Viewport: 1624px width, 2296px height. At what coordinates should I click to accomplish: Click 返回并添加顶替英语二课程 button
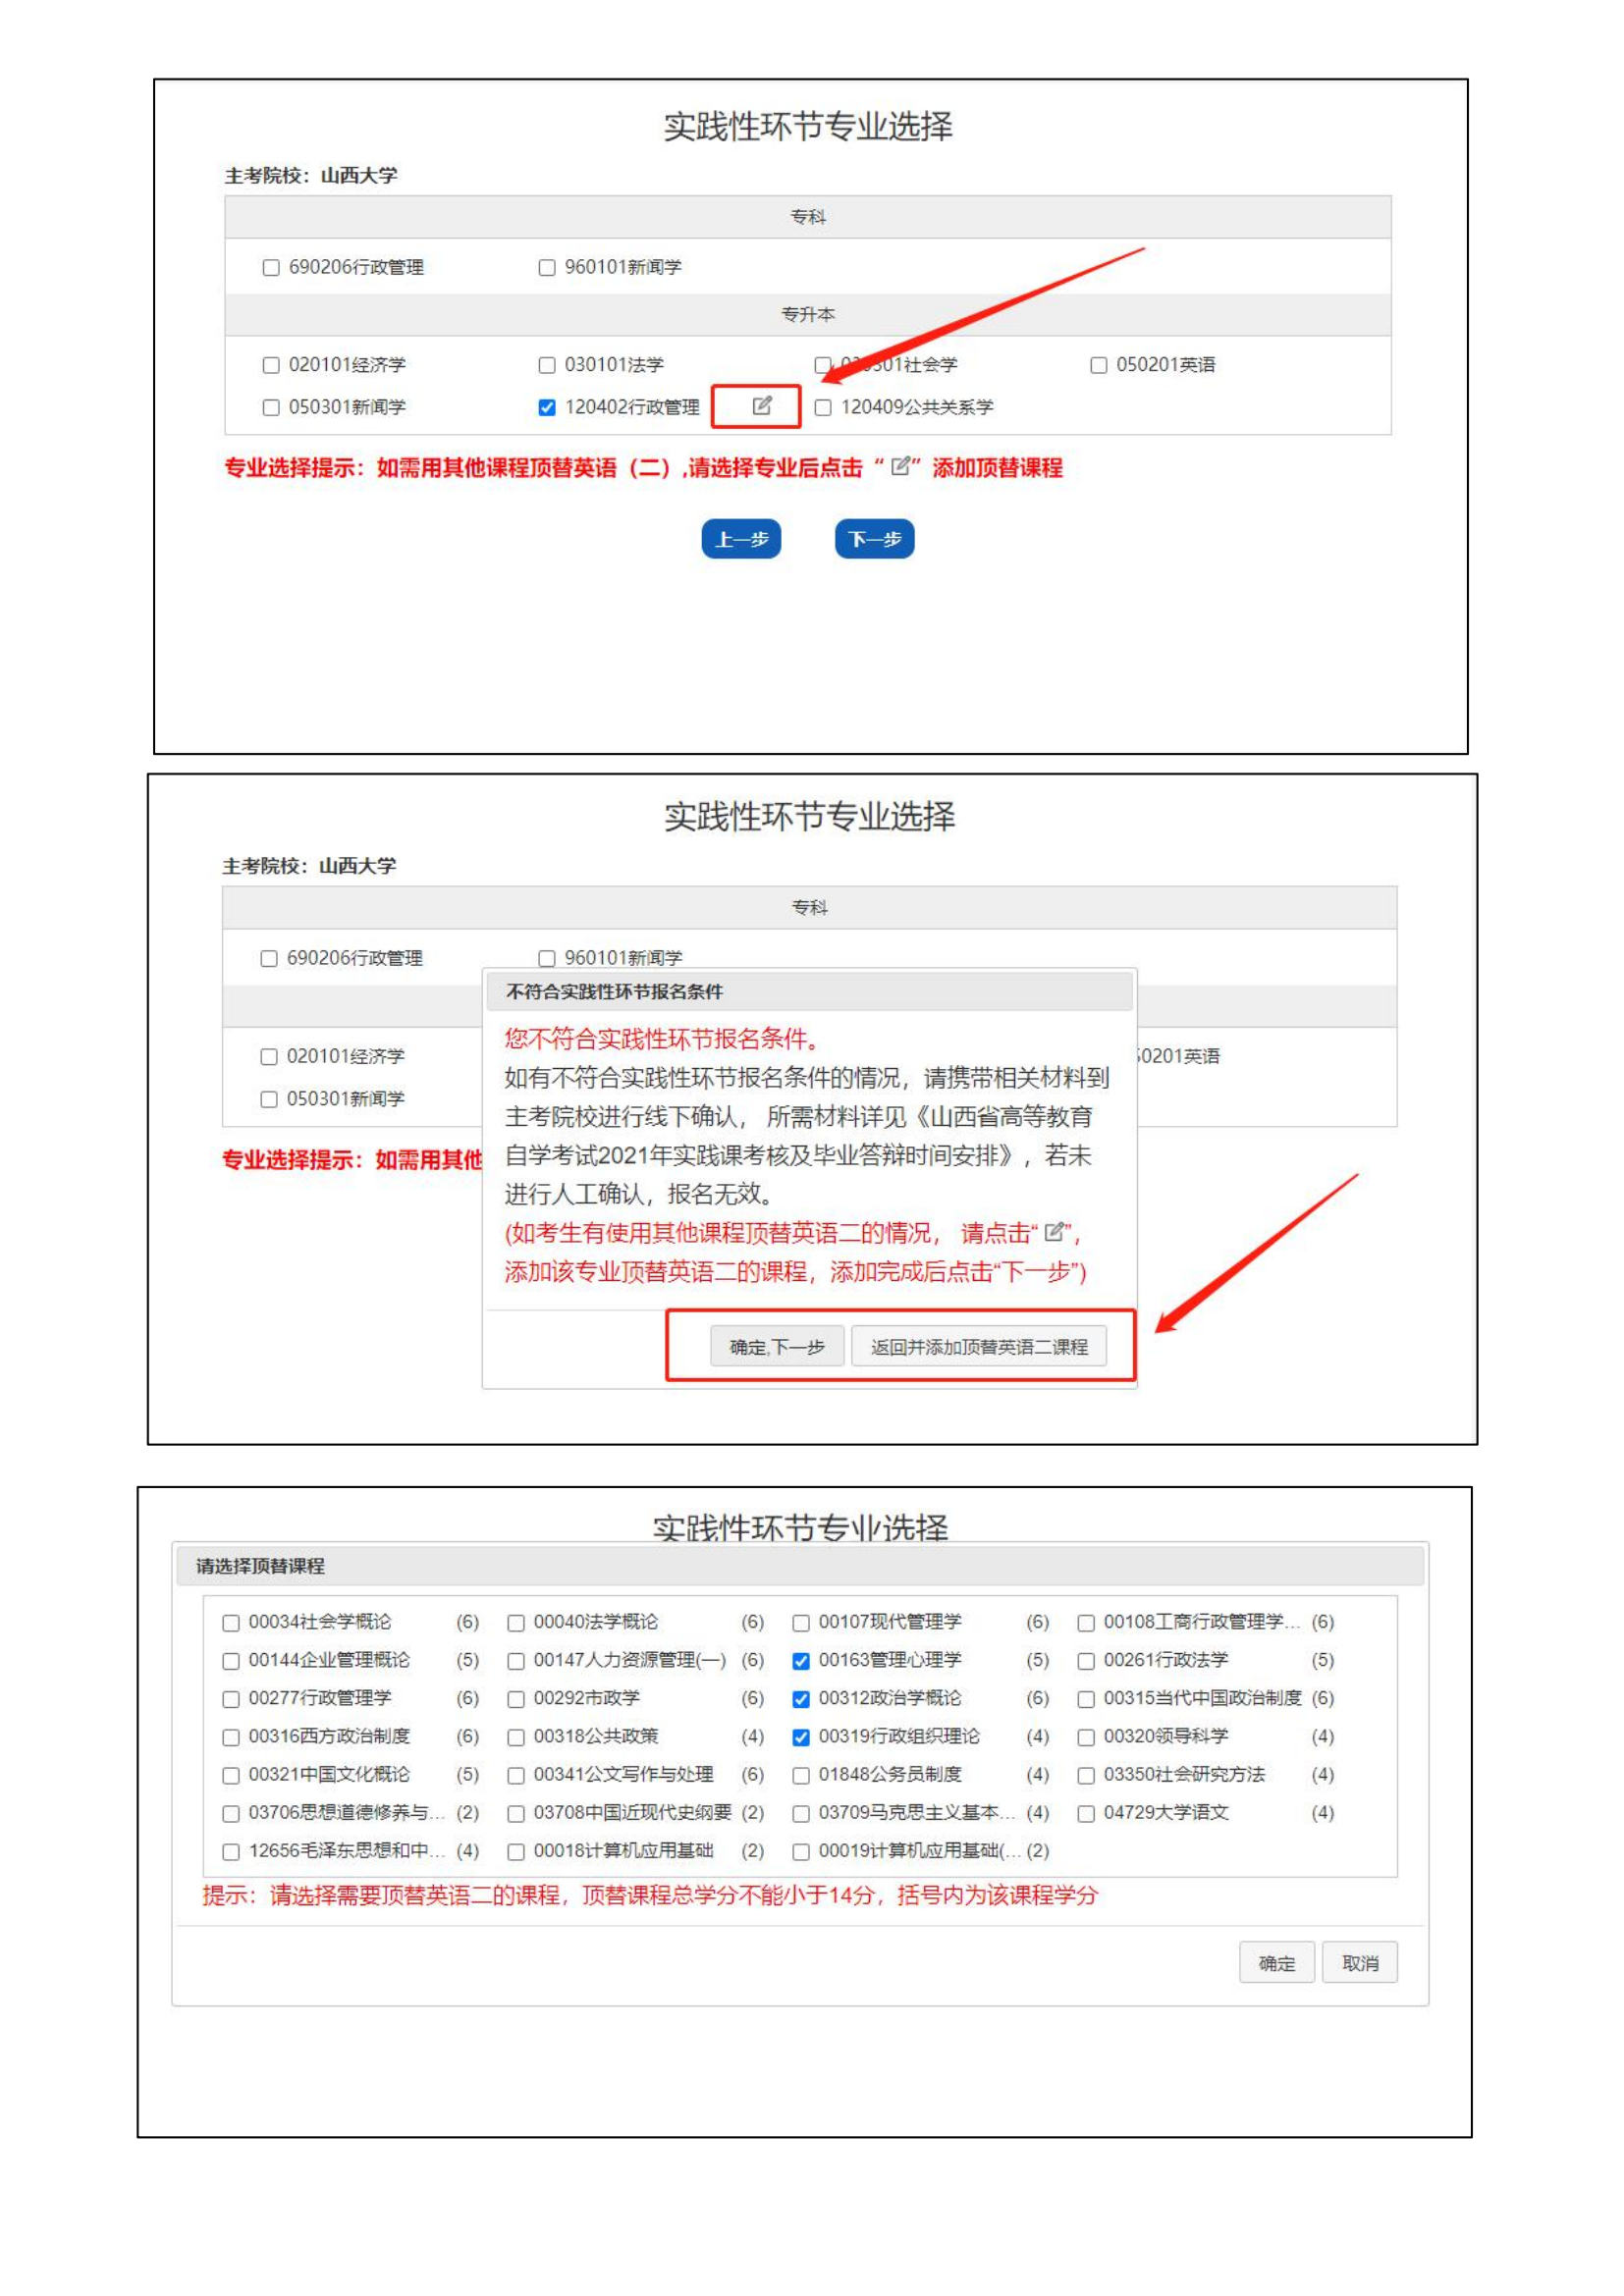978,1346
